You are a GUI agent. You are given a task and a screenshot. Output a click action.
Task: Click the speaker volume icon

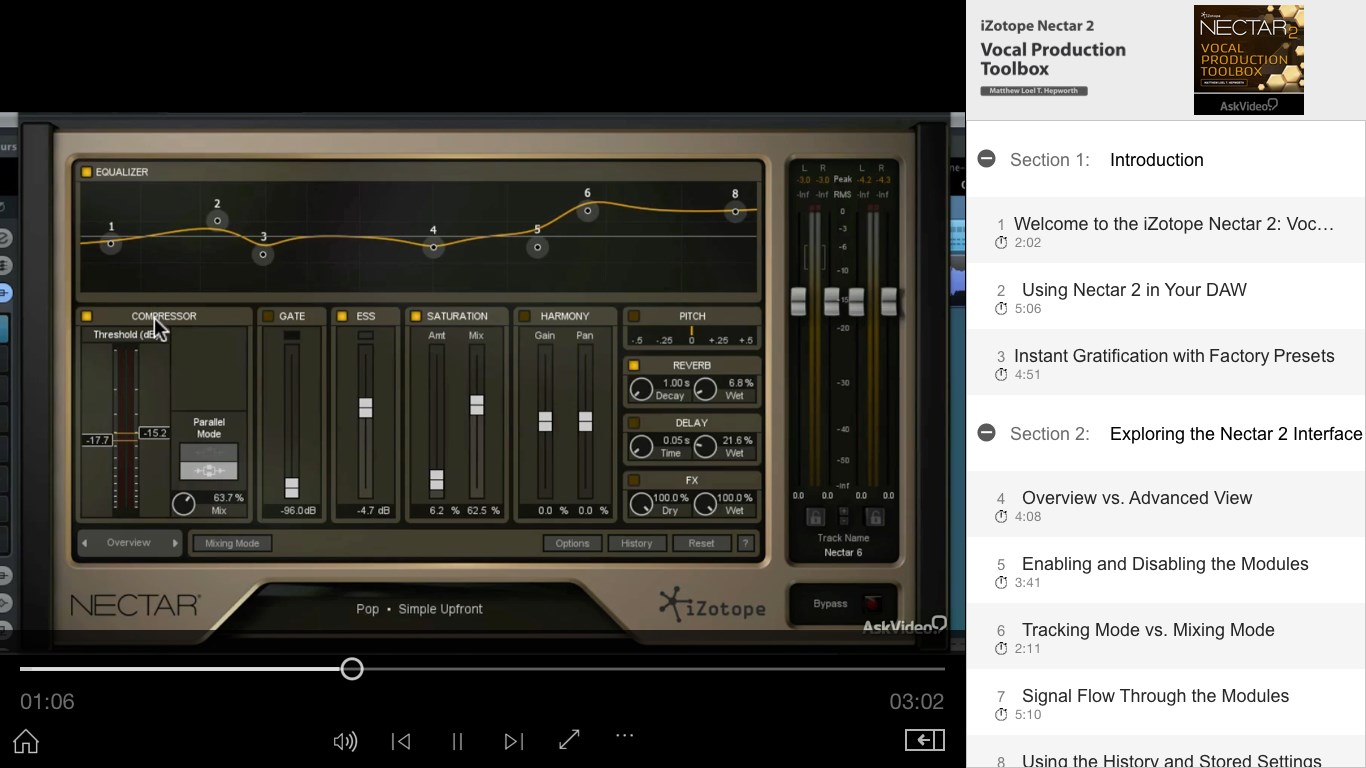point(345,741)
